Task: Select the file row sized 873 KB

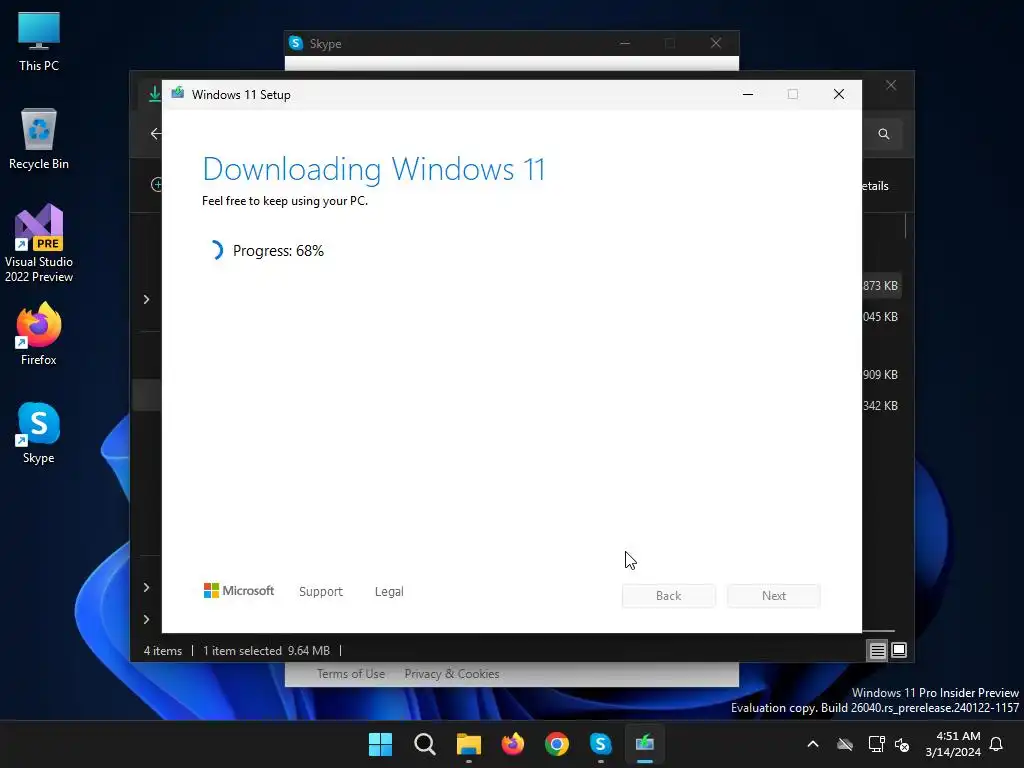Action: (882, 286)
